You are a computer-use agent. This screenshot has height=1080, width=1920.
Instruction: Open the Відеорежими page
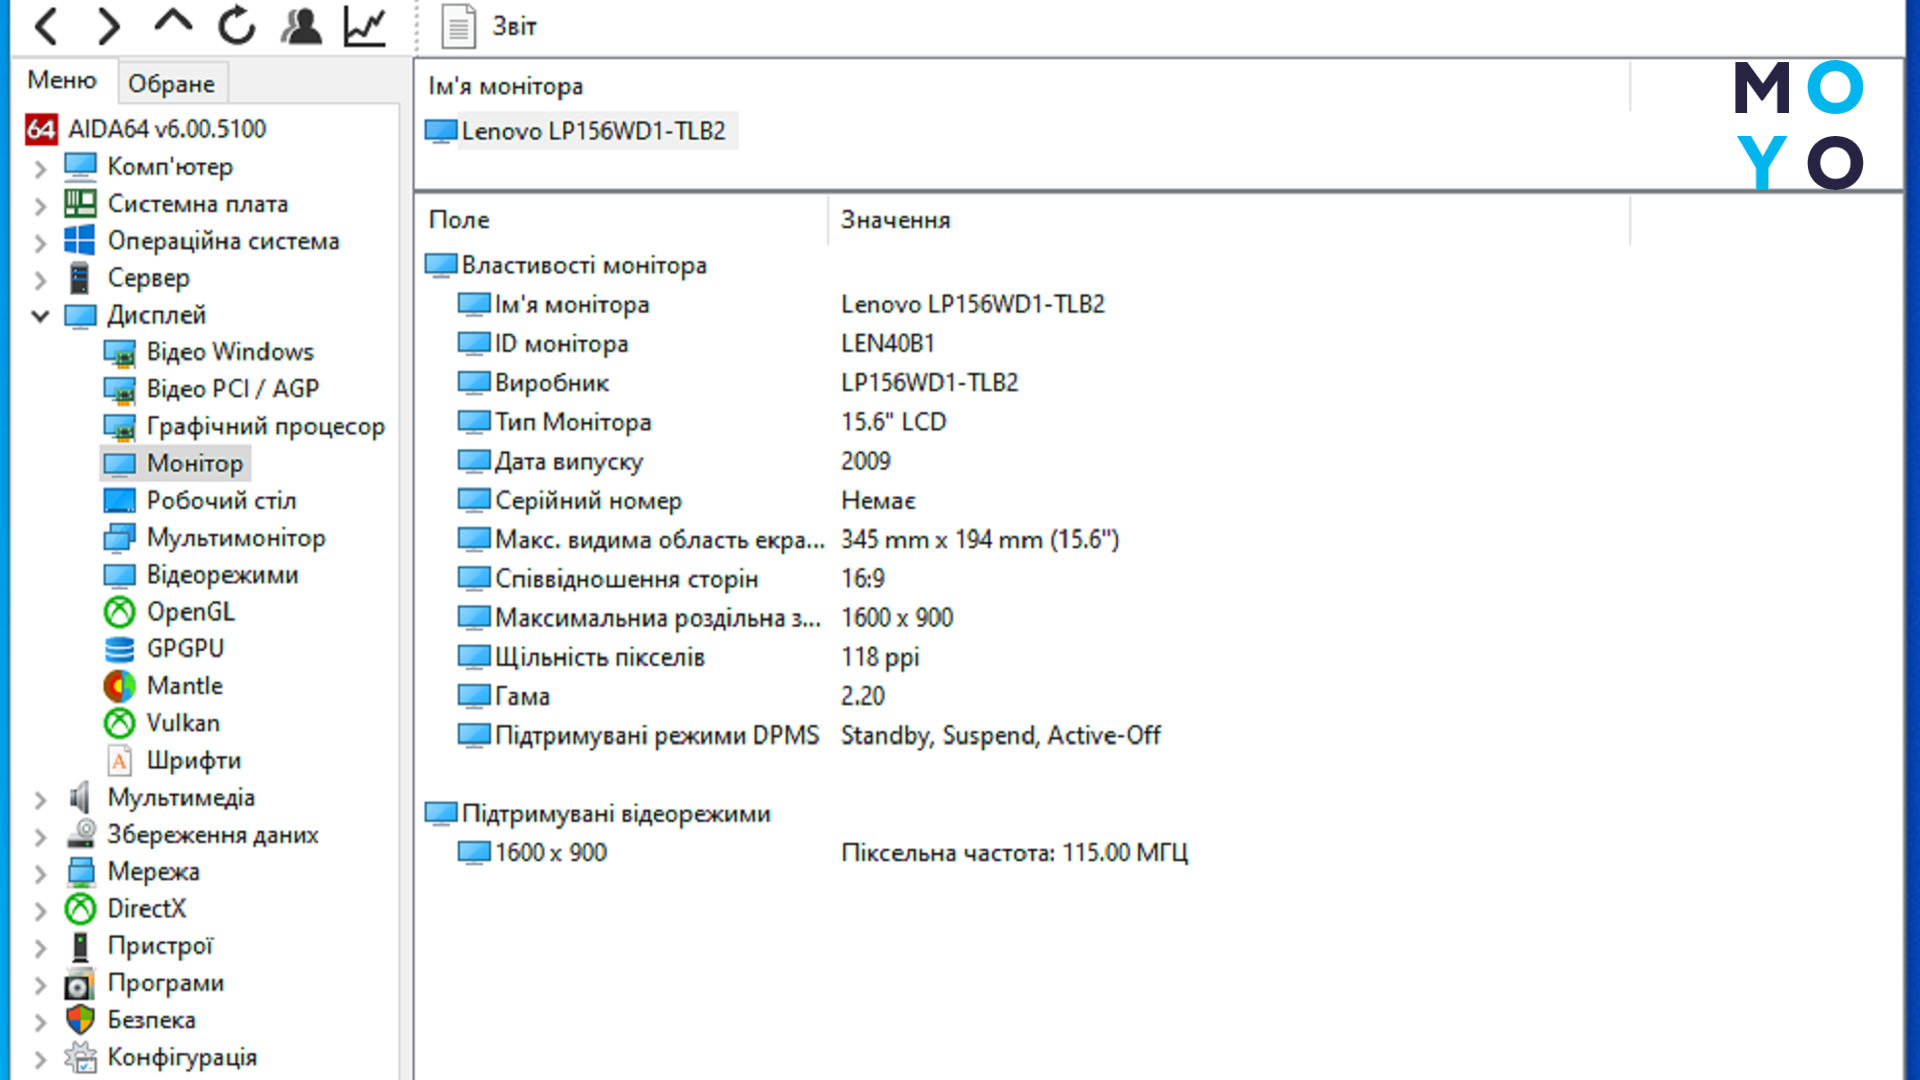pyautogui.click(x=201, y=575)
